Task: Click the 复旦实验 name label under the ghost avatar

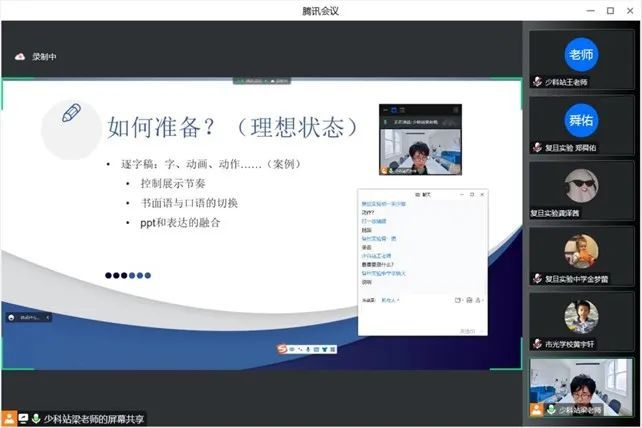Action: tap(555, 213)
